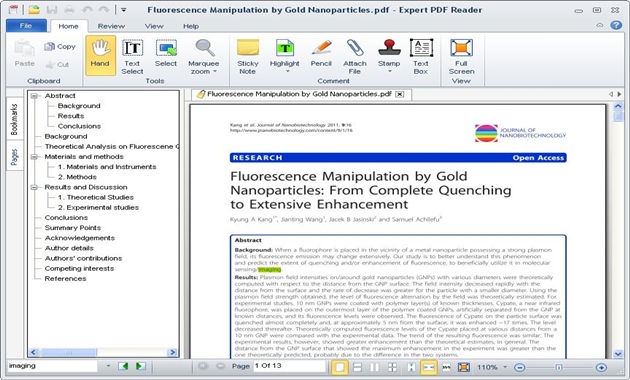
Task: Open the File menu tab
Action: click(26, 25)
